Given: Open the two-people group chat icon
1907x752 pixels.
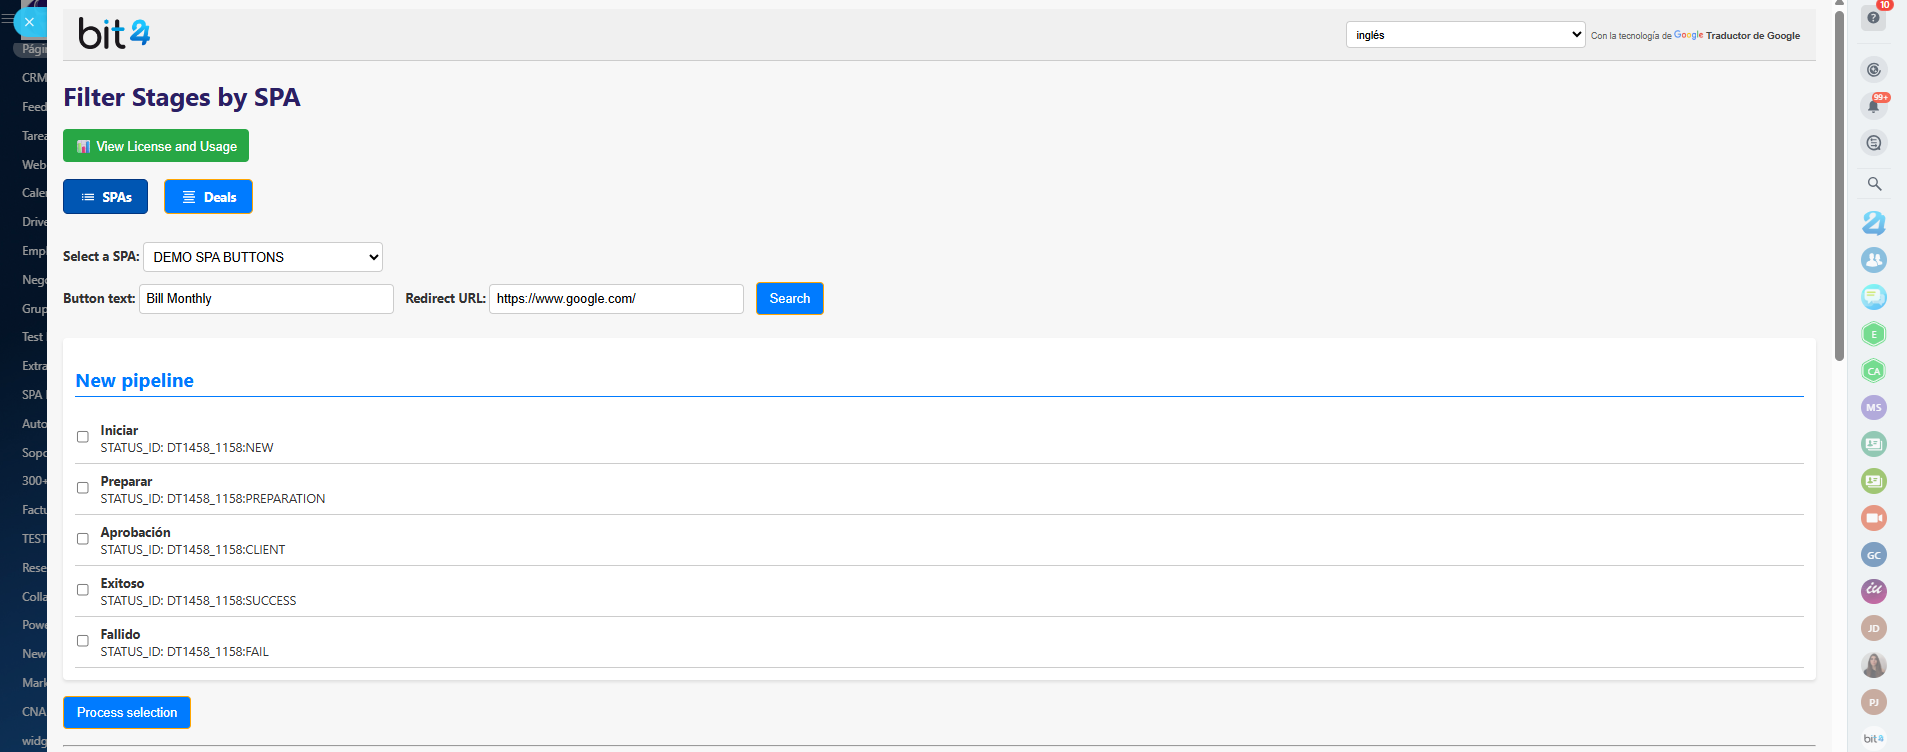Looking at the screenshot, I should [1873, 260].
